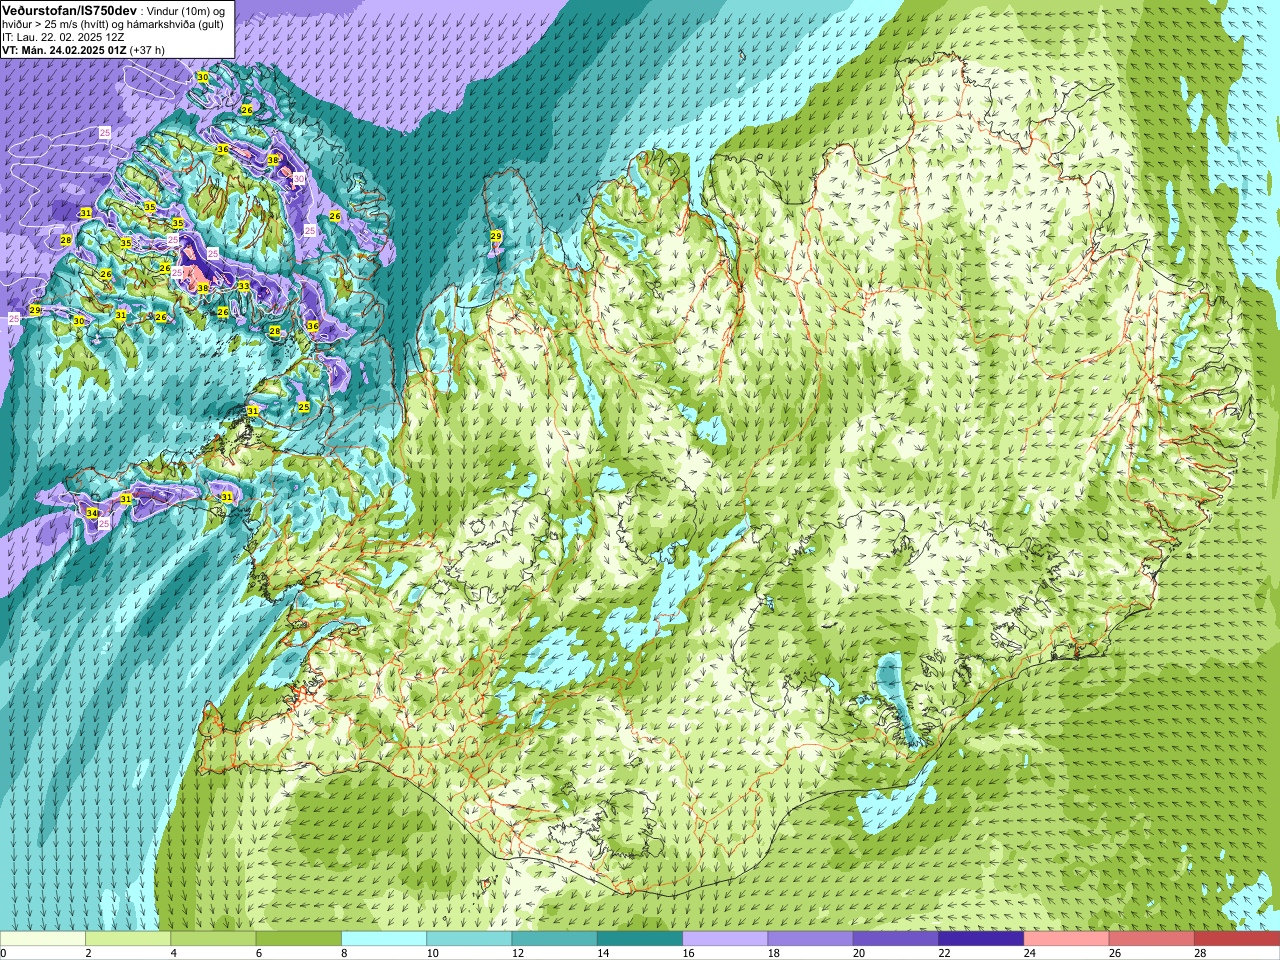Click the '24' tick label on the legend
The image size is (1280, 960).
click(1029, 953)
